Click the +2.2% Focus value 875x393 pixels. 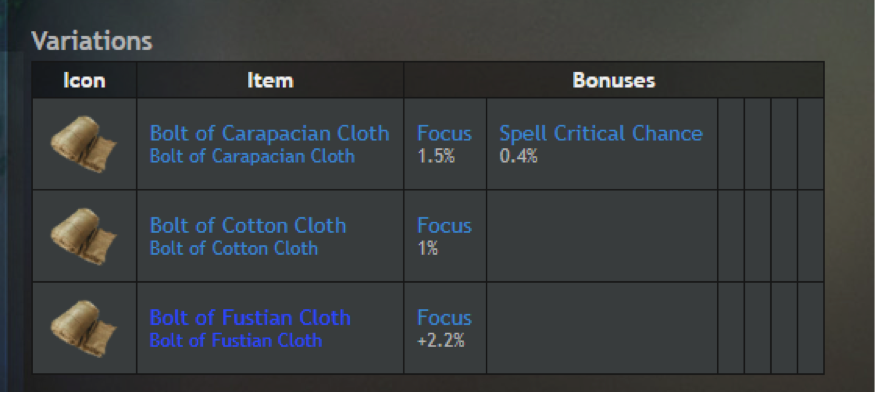tap(441, 341)
